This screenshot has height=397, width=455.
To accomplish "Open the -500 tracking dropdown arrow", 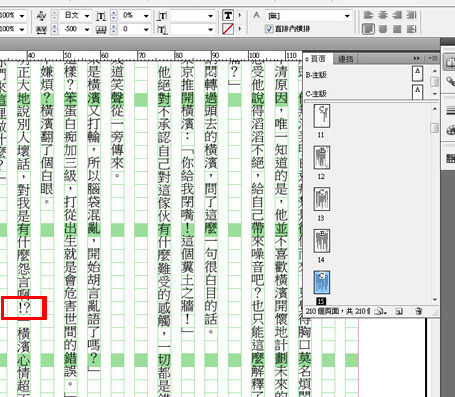I will point(87,30).
